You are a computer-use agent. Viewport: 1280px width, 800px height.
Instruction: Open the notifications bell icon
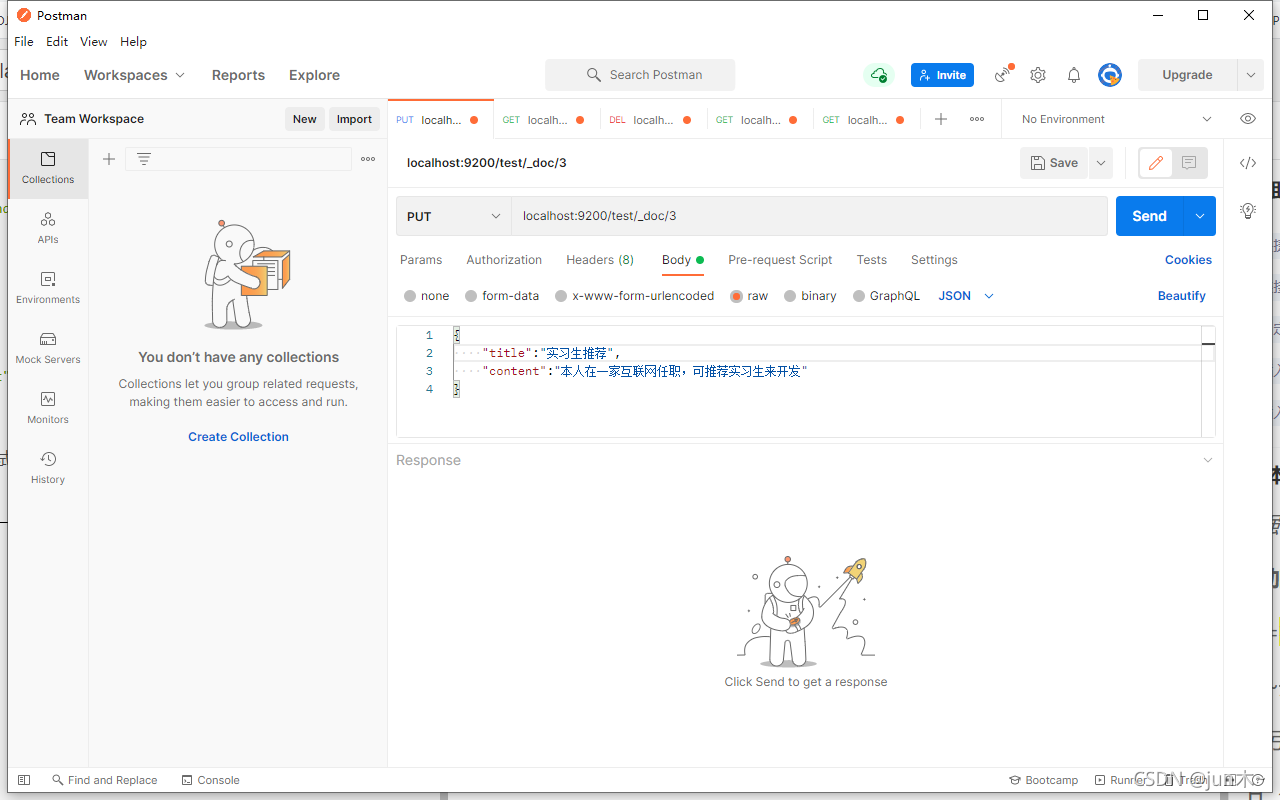point(1074,75)
